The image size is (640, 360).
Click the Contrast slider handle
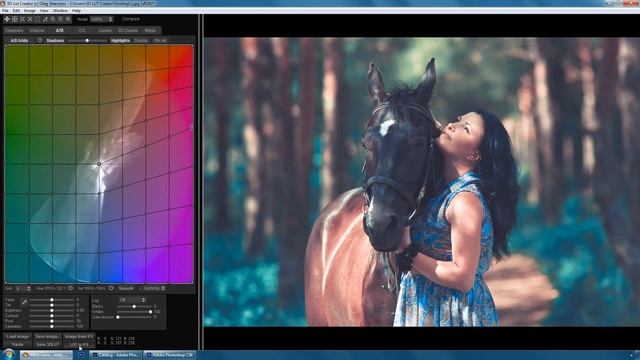52,316
